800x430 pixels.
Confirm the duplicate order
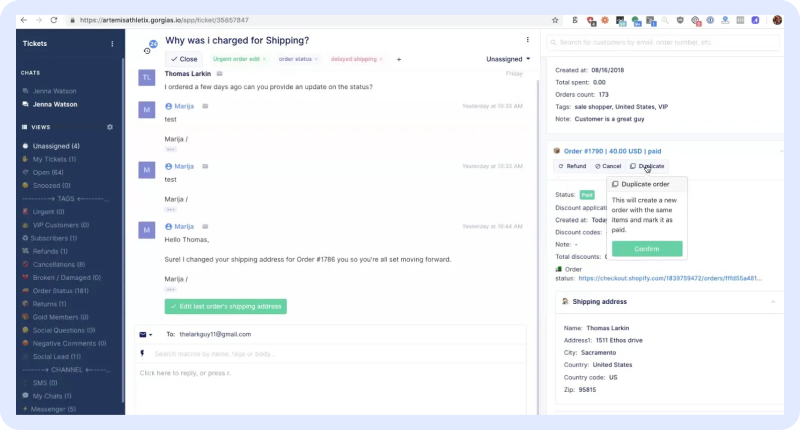pos(647,249)
